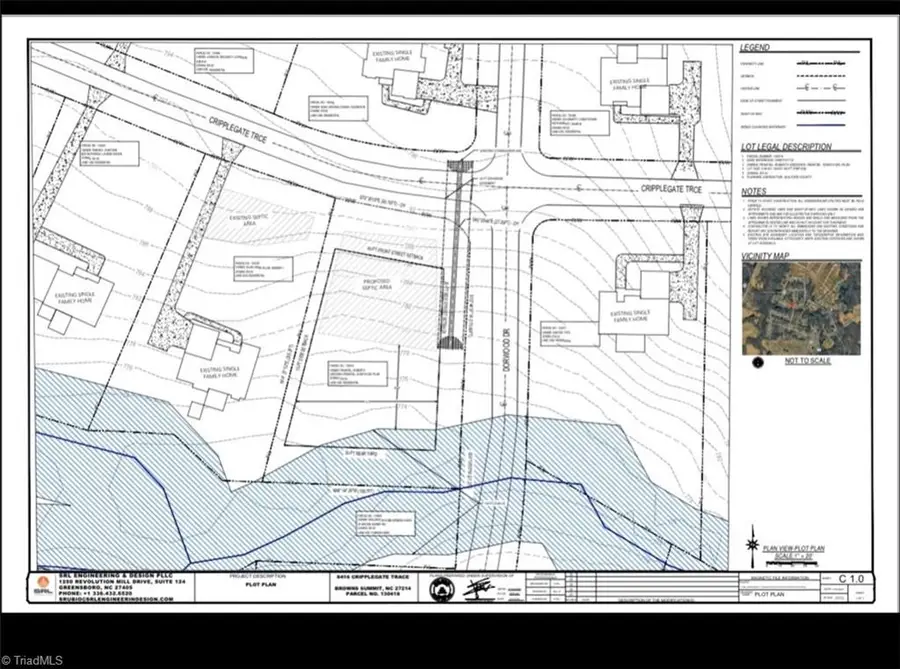Click the C 1.0 sheet number
The height and width of the screenshot is (669, 900).
click(851, 578)
